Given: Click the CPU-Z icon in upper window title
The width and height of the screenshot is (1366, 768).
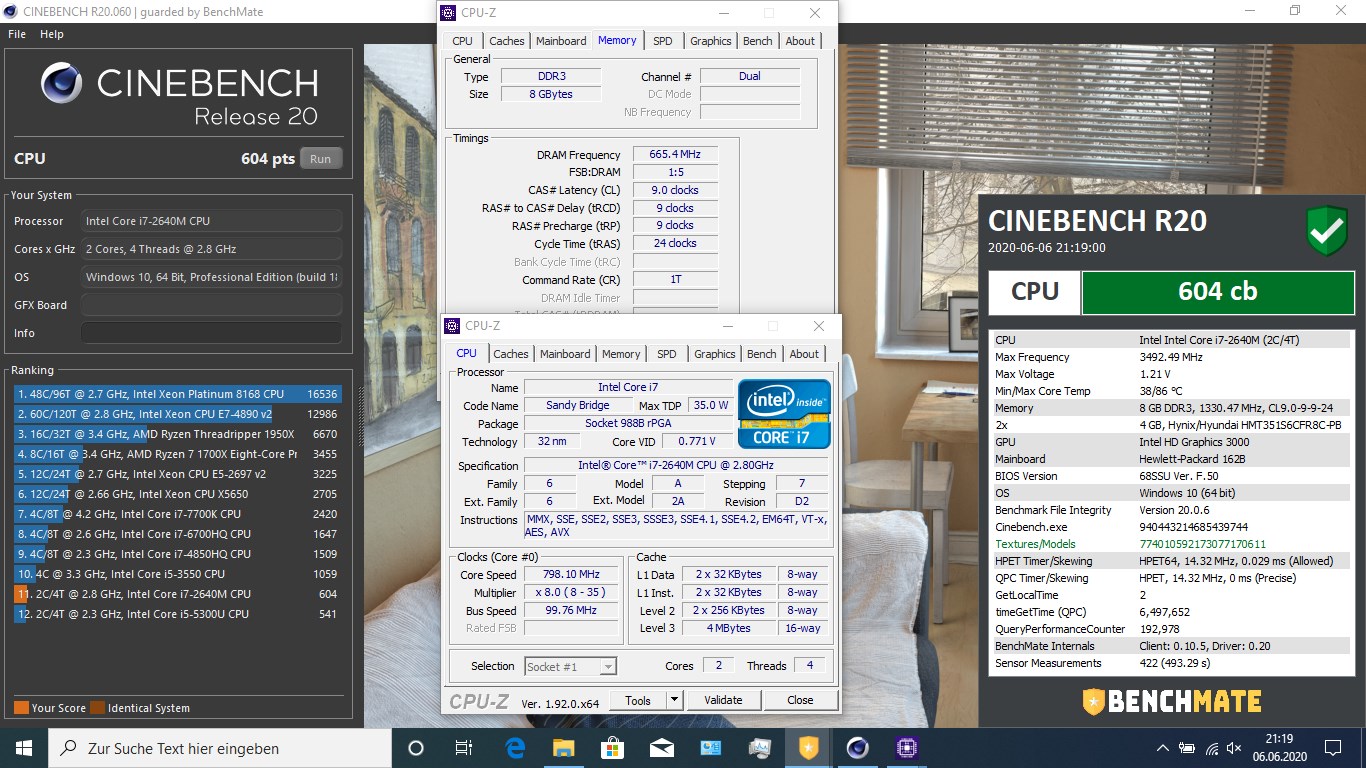Looking at the screenshot, I should click(449, 13).
